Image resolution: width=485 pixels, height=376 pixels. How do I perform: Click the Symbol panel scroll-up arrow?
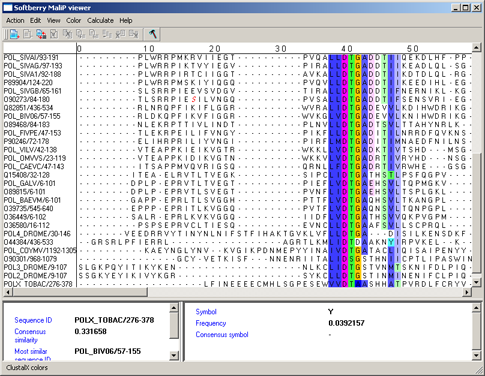[476, 308]
